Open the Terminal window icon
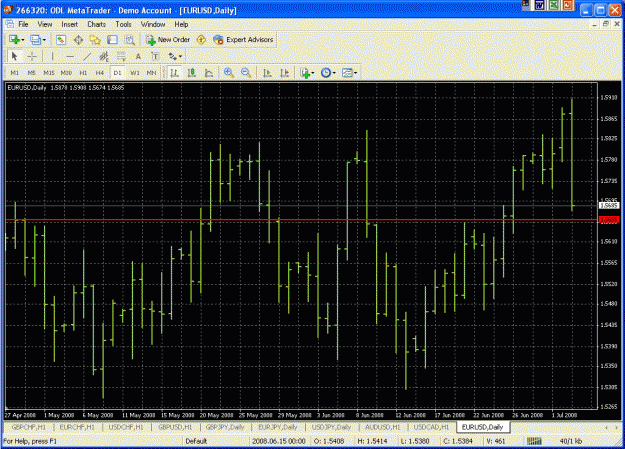 tap(112, 40)
